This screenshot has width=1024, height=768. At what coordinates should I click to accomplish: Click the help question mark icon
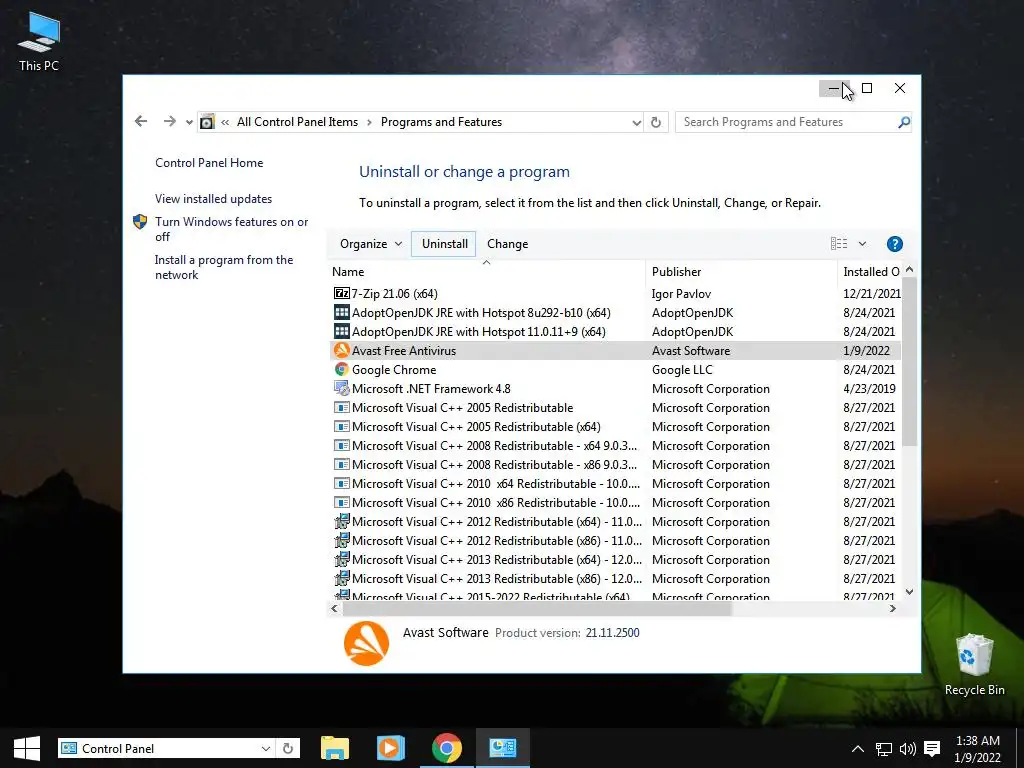[x=895, y=244]
